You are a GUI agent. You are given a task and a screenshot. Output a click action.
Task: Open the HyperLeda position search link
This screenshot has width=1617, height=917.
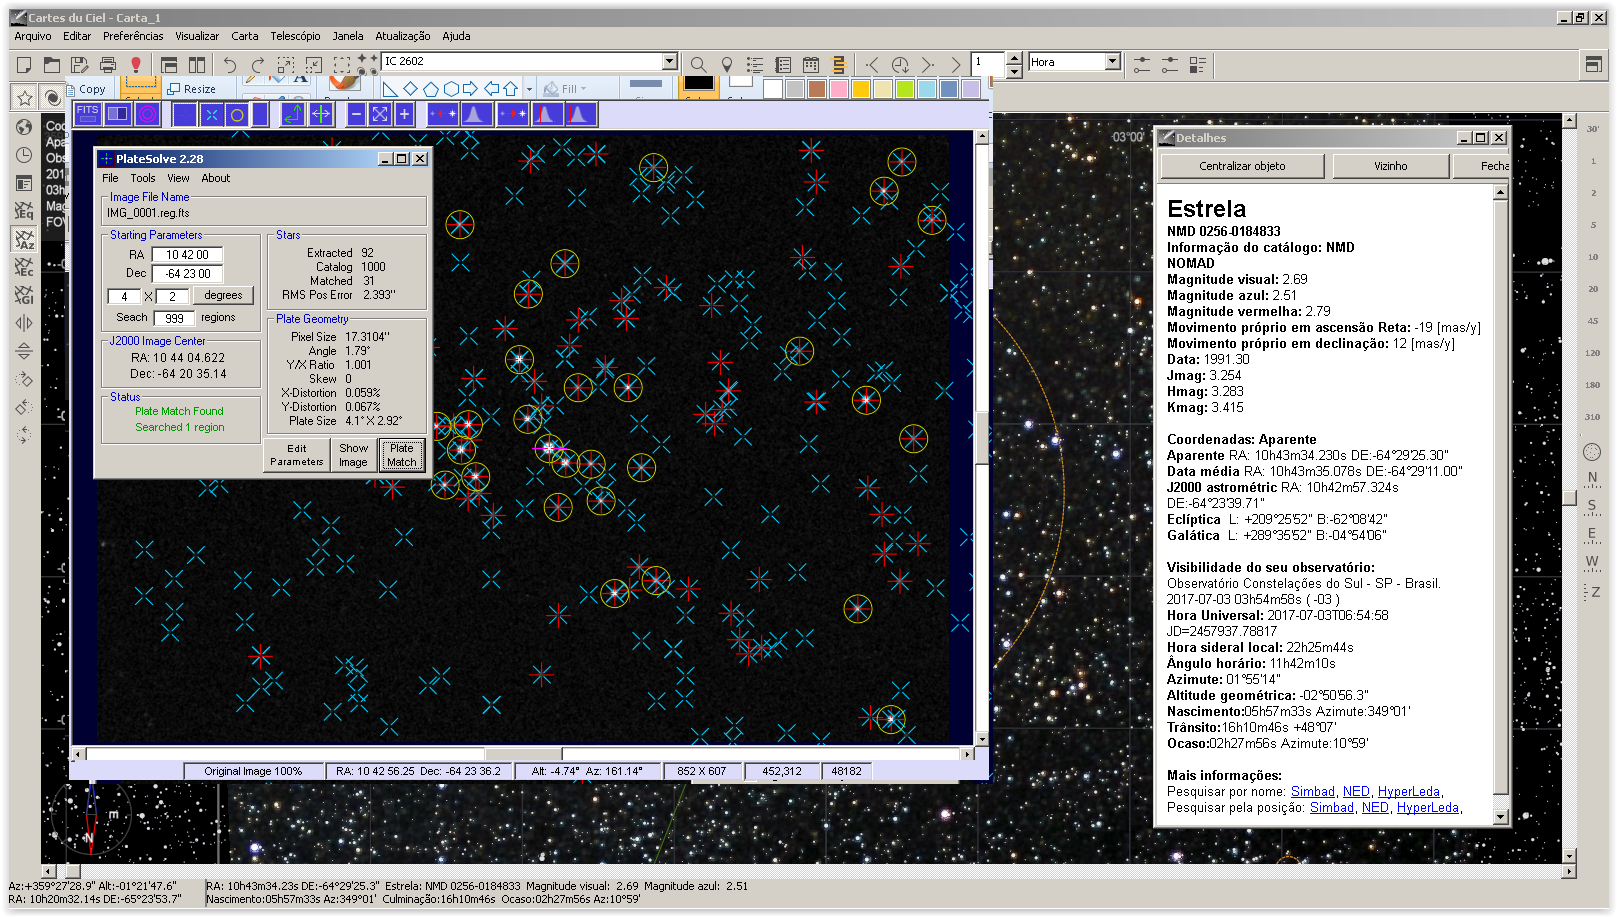pyautogui.click(x=1427, y=807)
